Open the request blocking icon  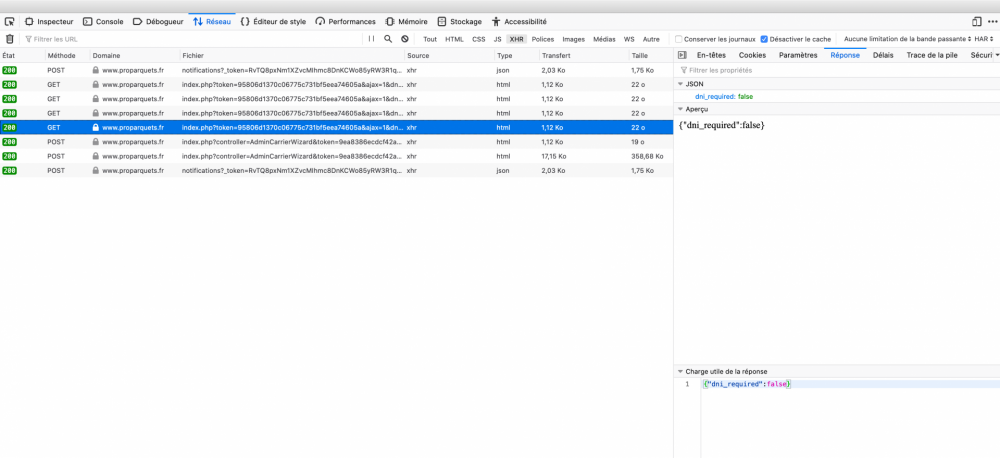[x=404, y=39]
